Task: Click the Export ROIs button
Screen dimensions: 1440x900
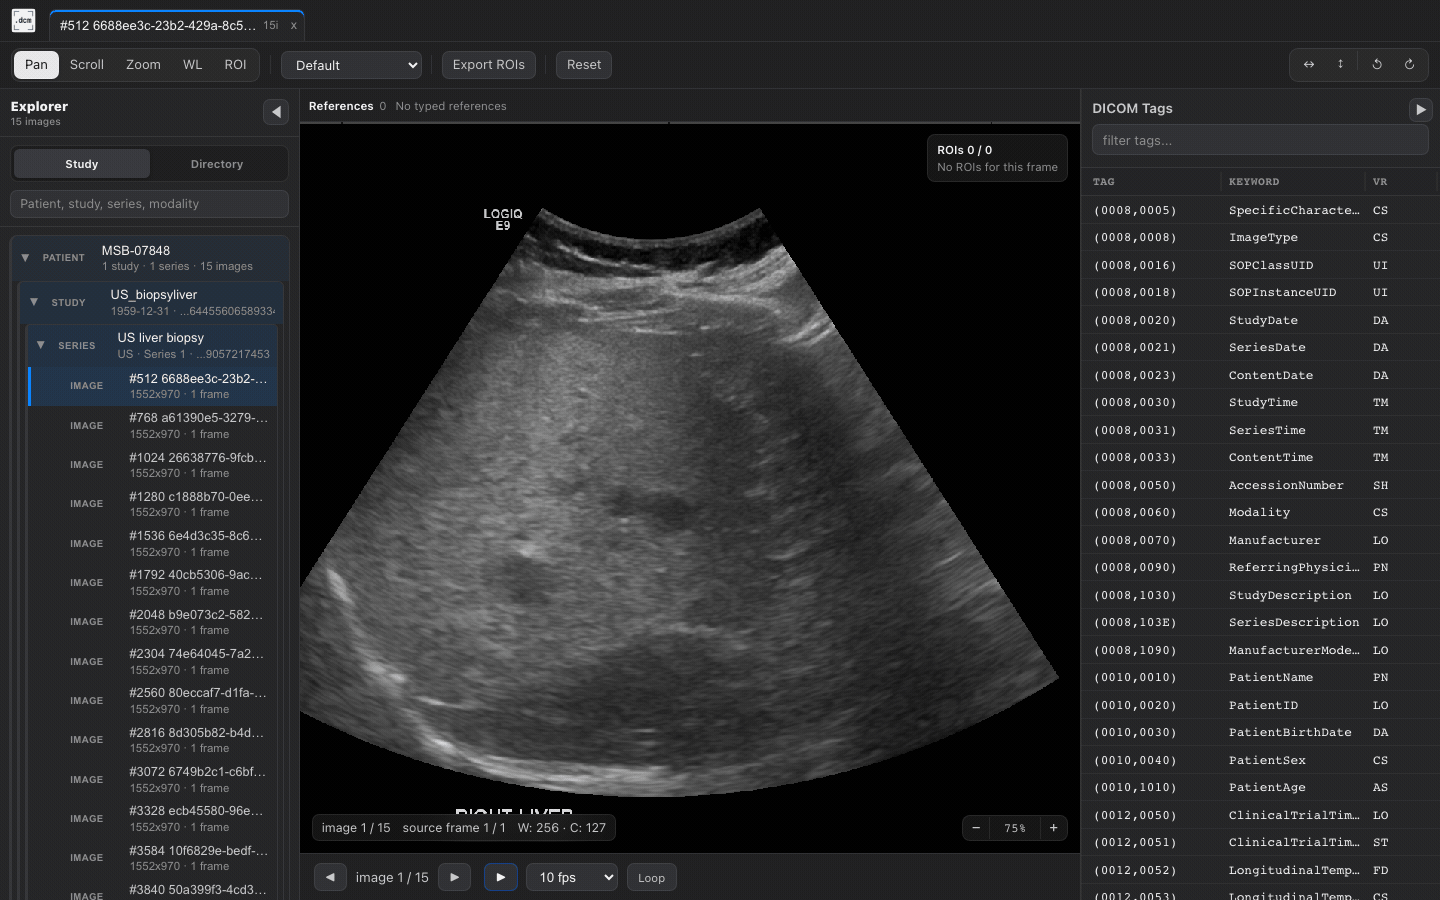Action: [x=489, y=65]
